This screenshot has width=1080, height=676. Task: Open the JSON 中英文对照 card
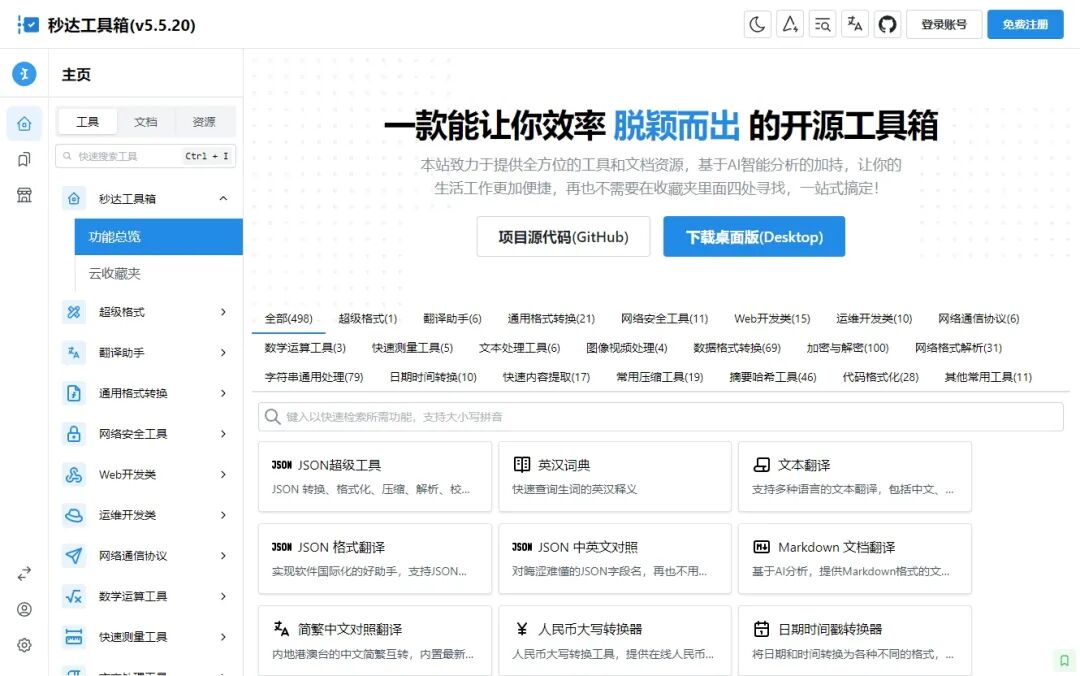(x=614, y=558)
